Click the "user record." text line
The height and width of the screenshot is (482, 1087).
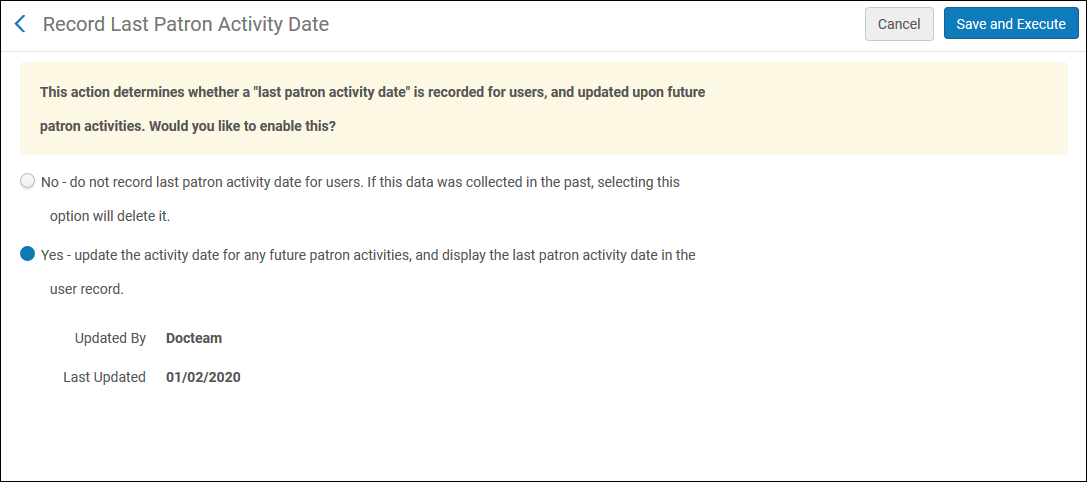[86, 289]
